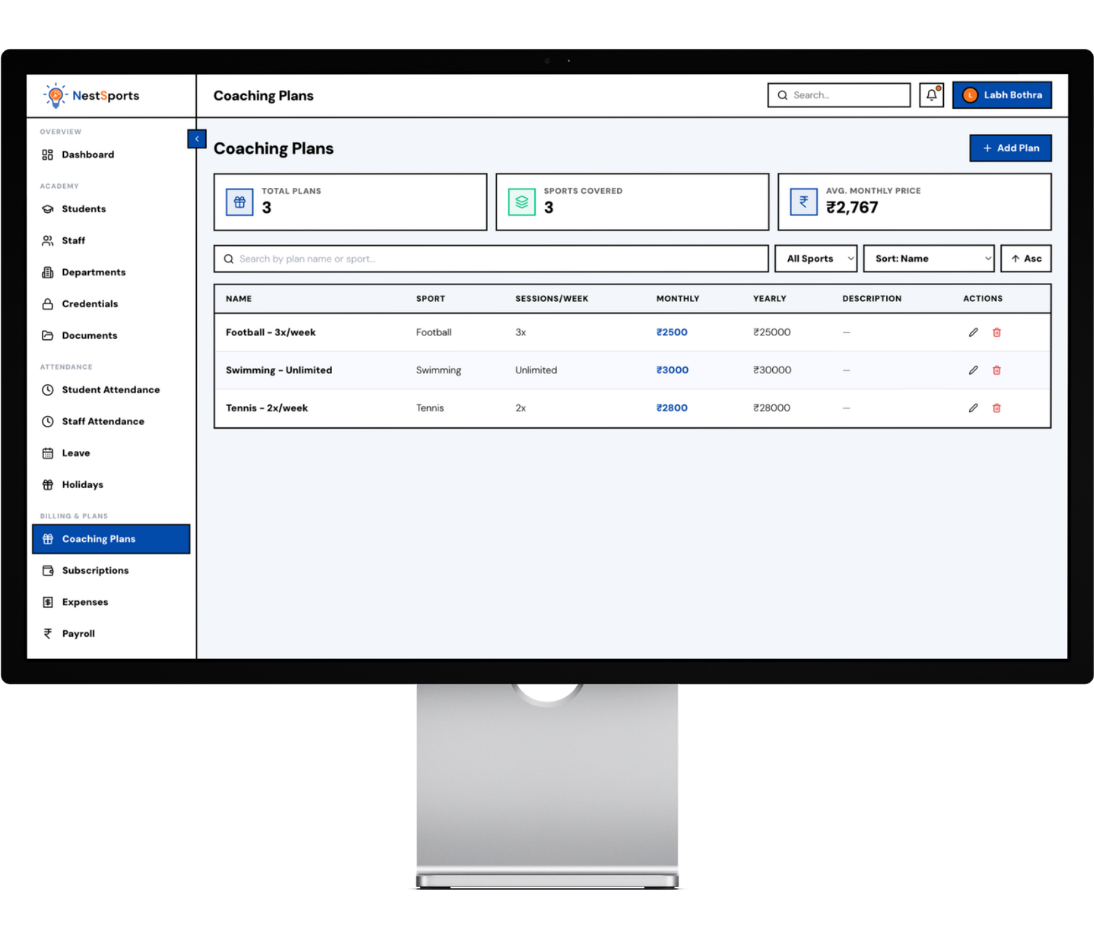This screenshot has width=1094, height=938.
Task: Navigate to Departments
Action: pos(111,272)
